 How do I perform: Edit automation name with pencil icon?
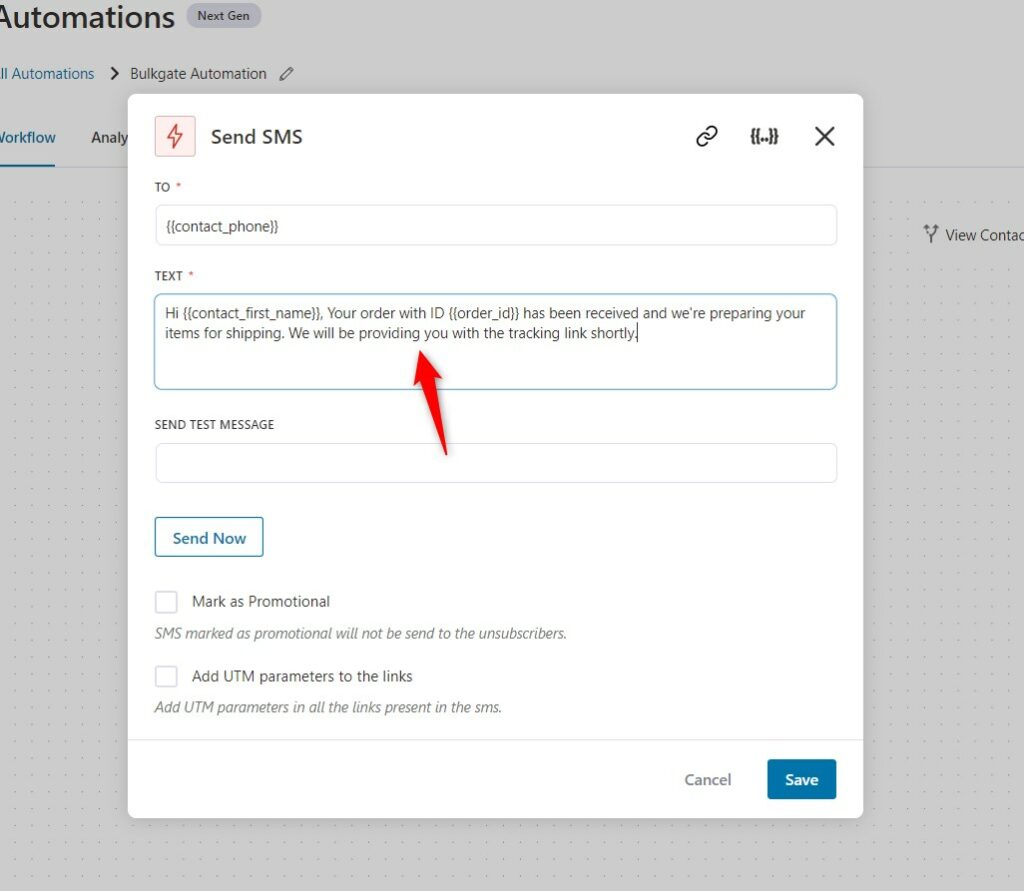(286, 74)
